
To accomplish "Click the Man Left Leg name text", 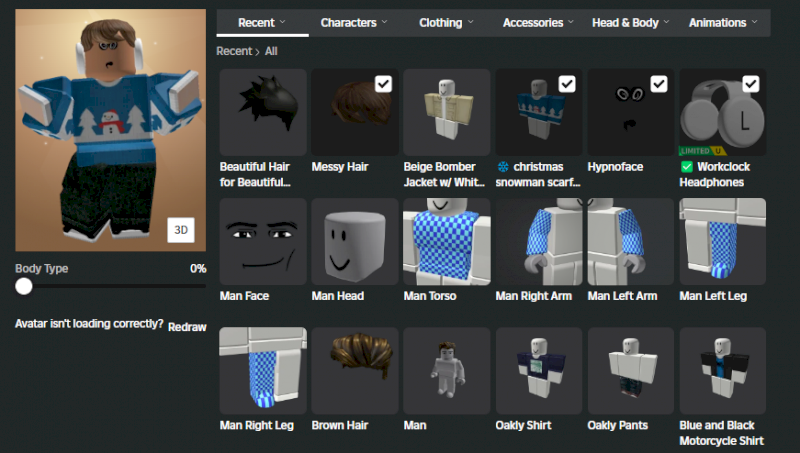I will click(x=713, y=296).
